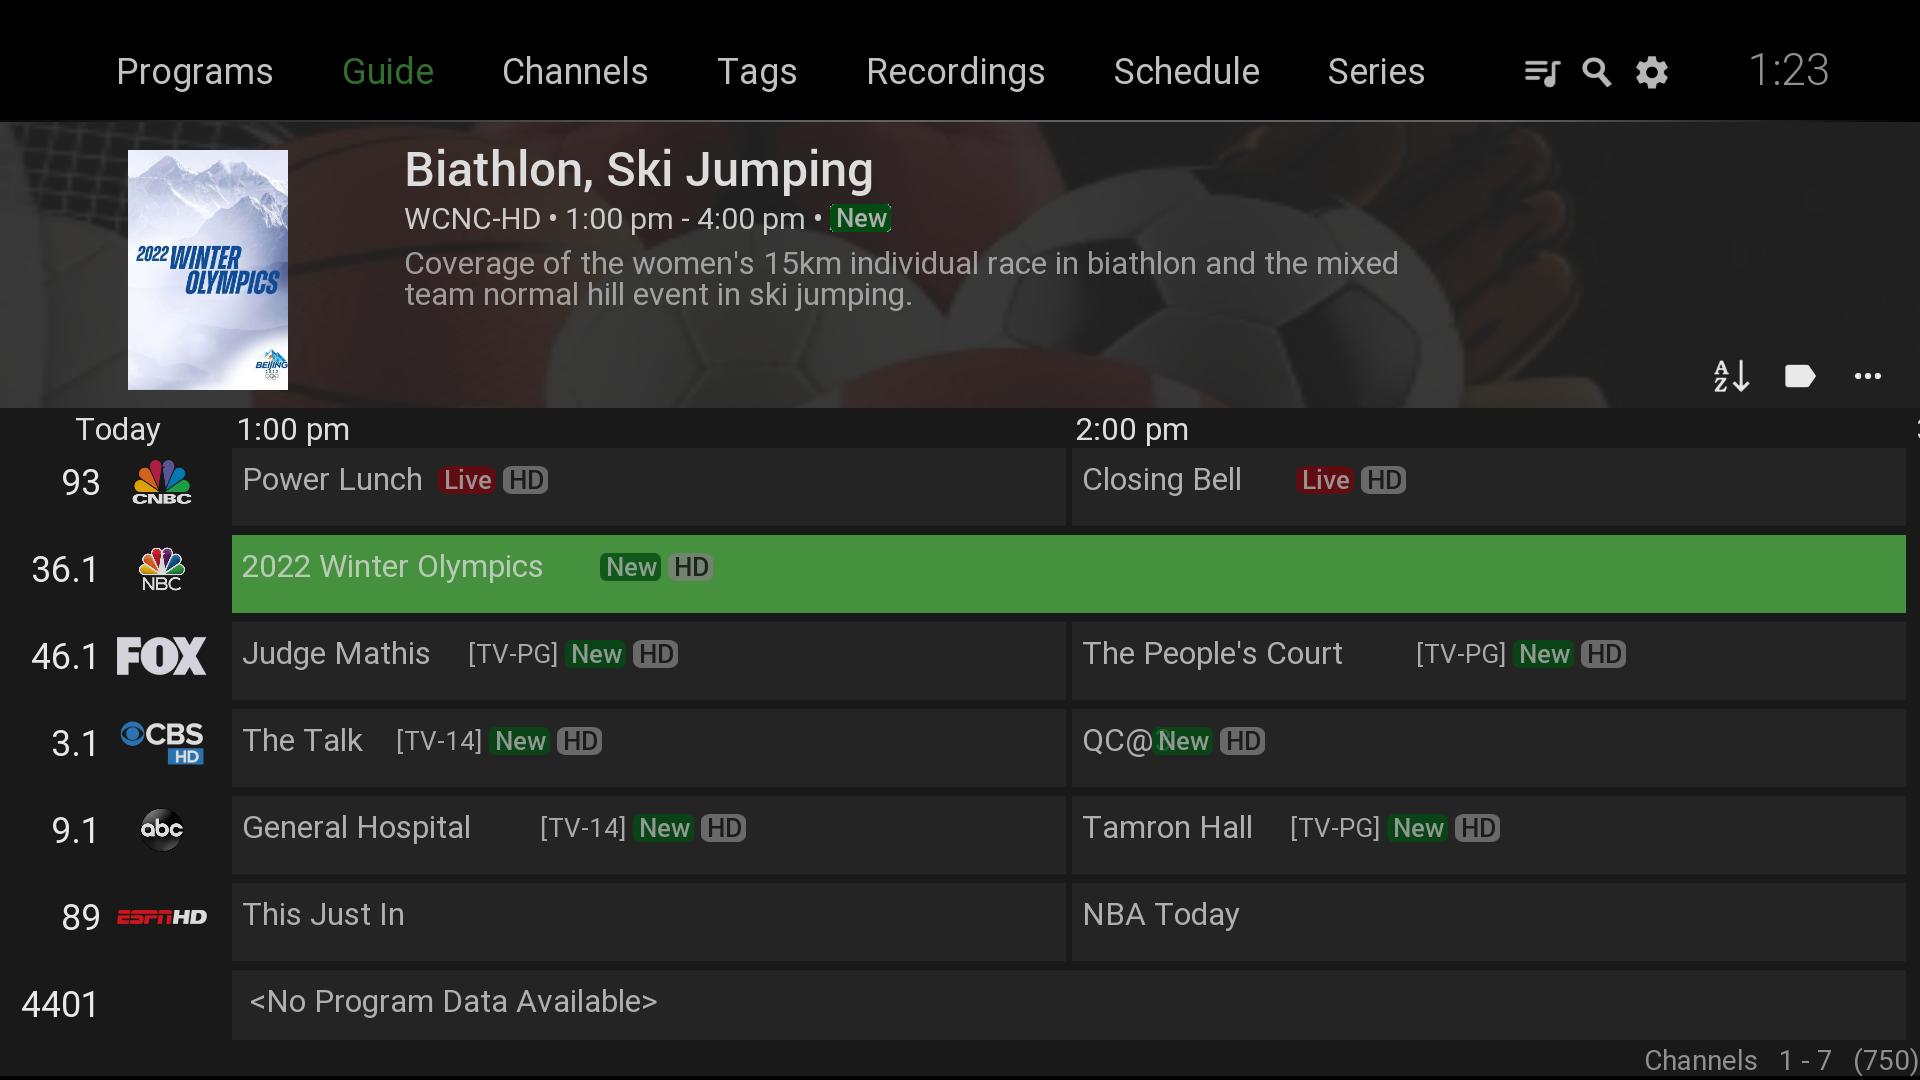Open settings gear icon

click(1651, 72)
